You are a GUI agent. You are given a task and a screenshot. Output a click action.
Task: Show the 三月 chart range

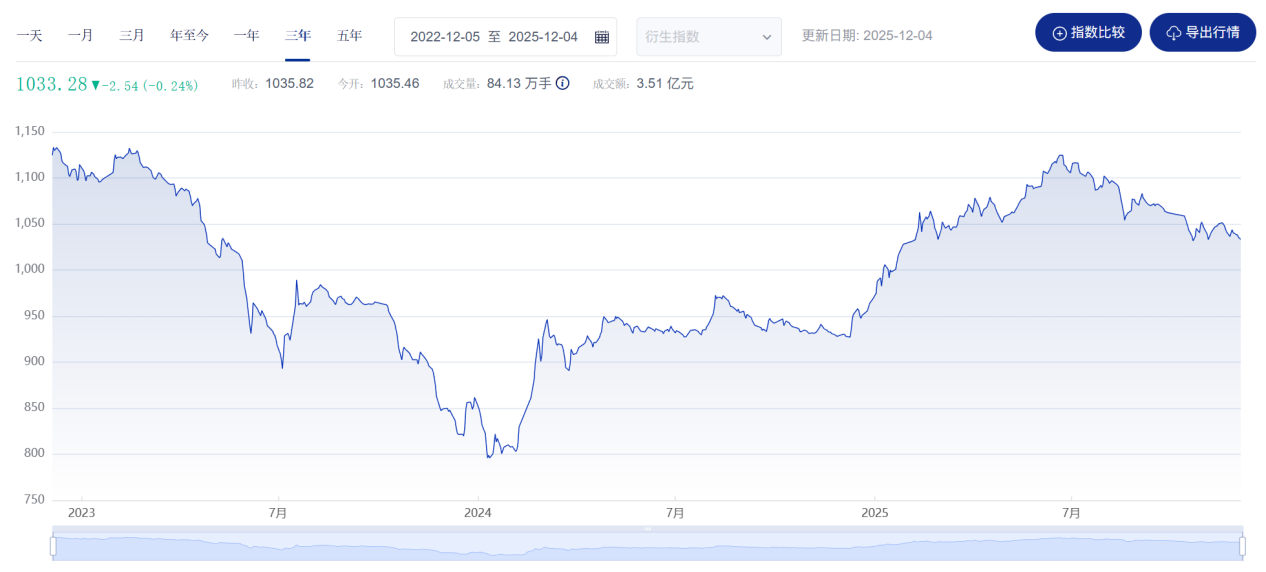132,36
